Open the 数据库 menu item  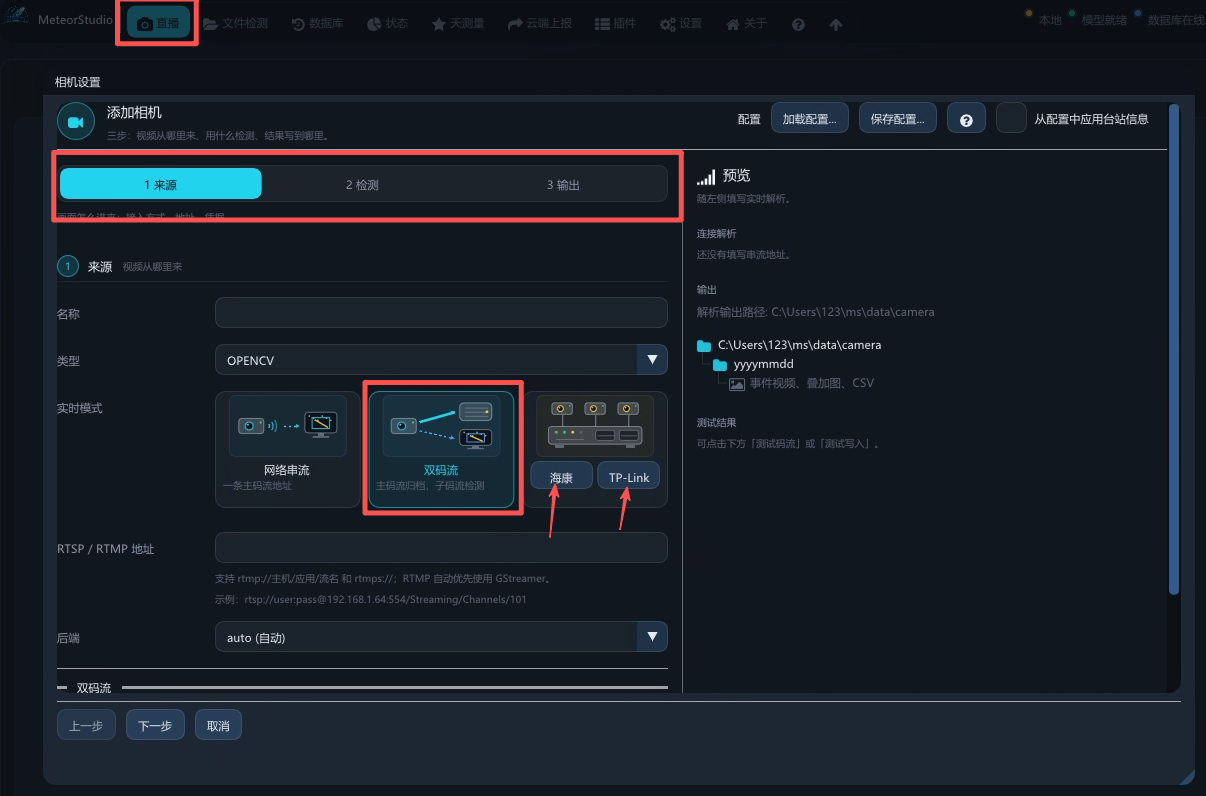point(318,23)
